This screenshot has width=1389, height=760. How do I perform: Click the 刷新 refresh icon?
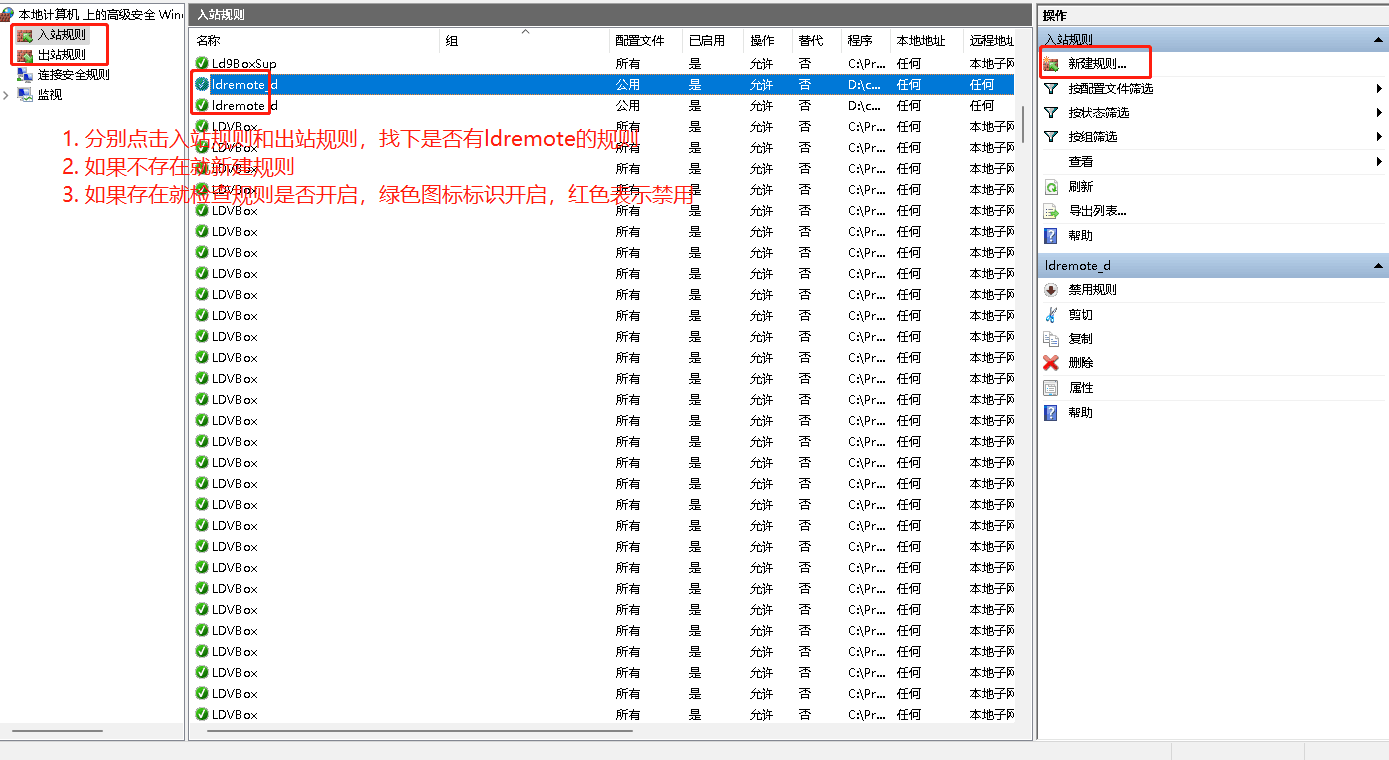1051,187
